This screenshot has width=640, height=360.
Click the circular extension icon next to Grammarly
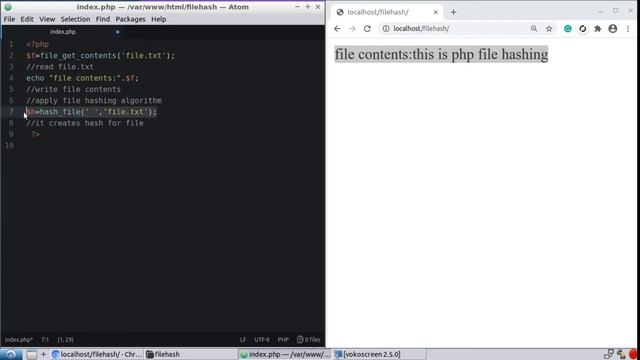point(583,29)
